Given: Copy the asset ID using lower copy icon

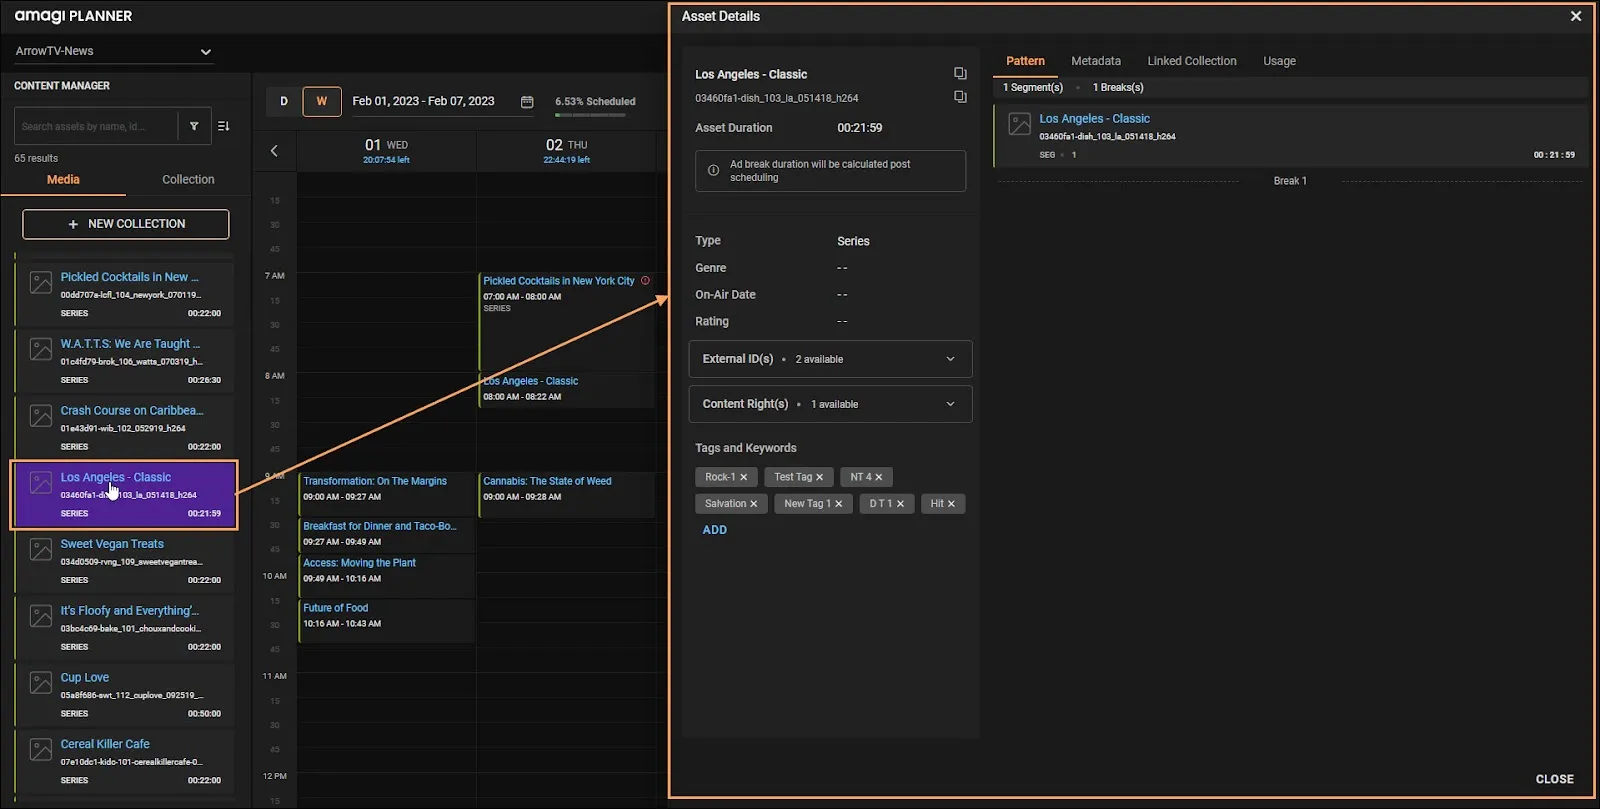Looking at the screenshot, I should click(960, 97).
